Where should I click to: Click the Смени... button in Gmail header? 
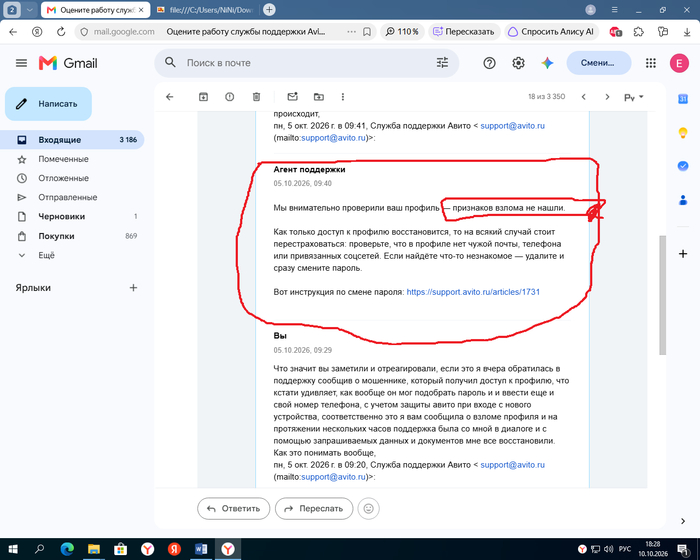[599, 63]
